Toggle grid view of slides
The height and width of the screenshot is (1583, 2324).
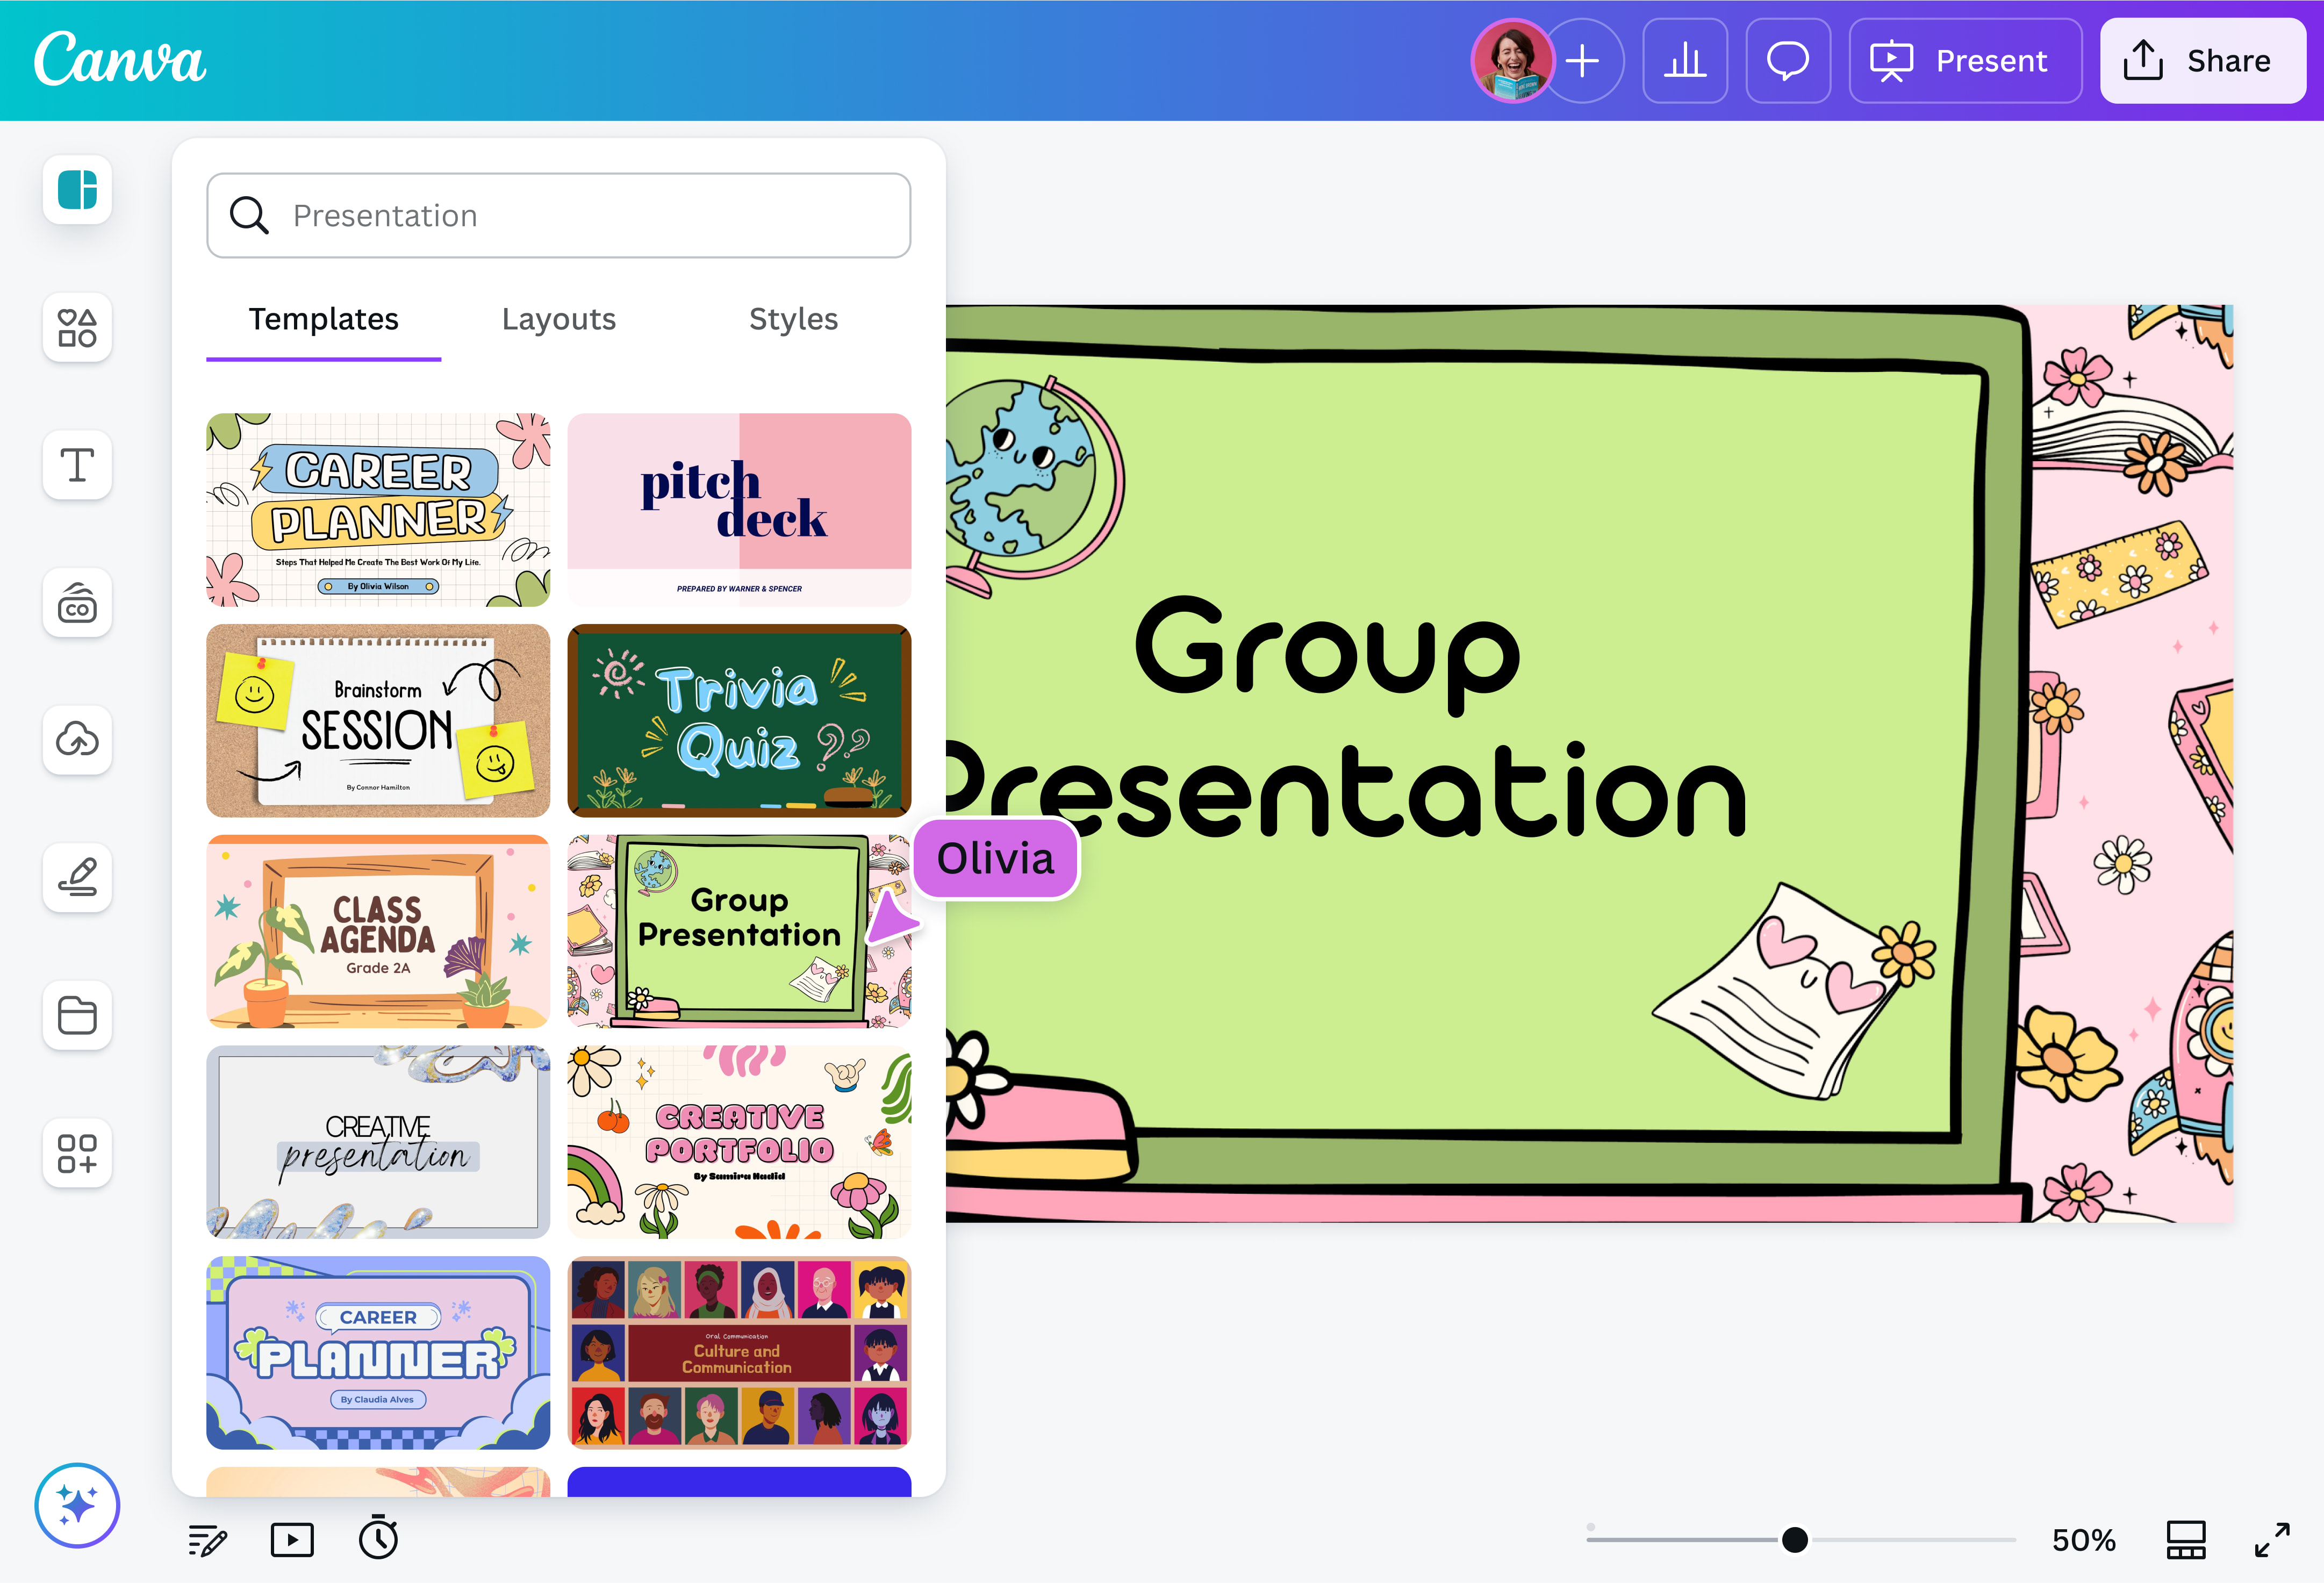pos(2185,1539)
